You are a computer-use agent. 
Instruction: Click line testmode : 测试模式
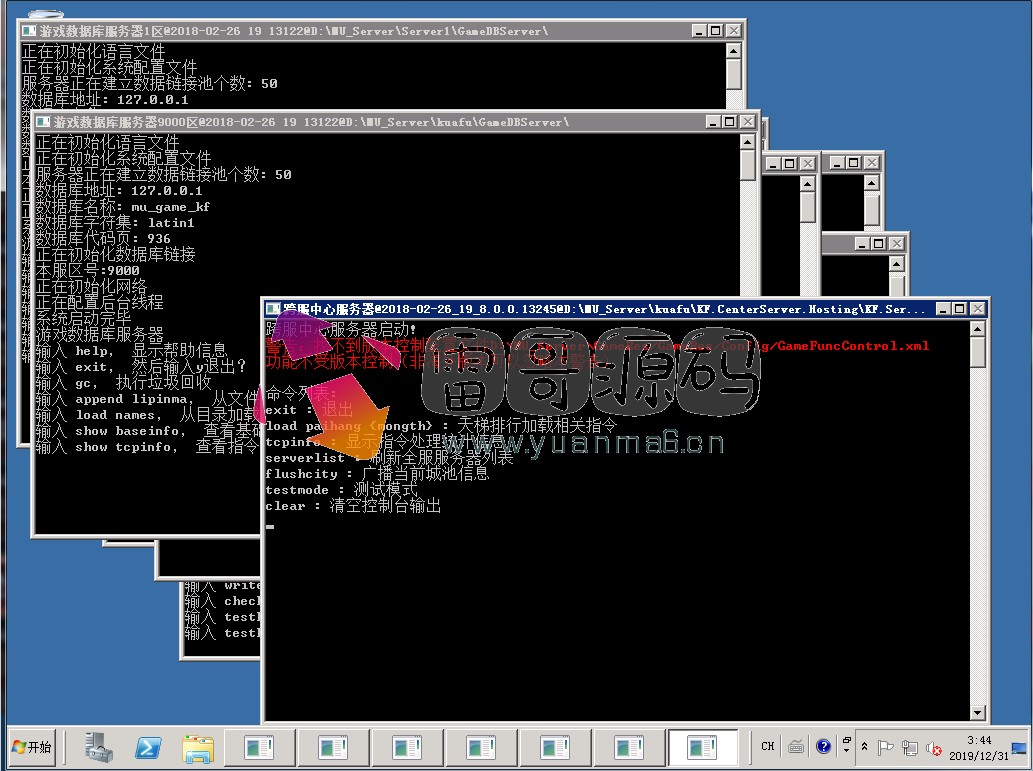[341, 490]
